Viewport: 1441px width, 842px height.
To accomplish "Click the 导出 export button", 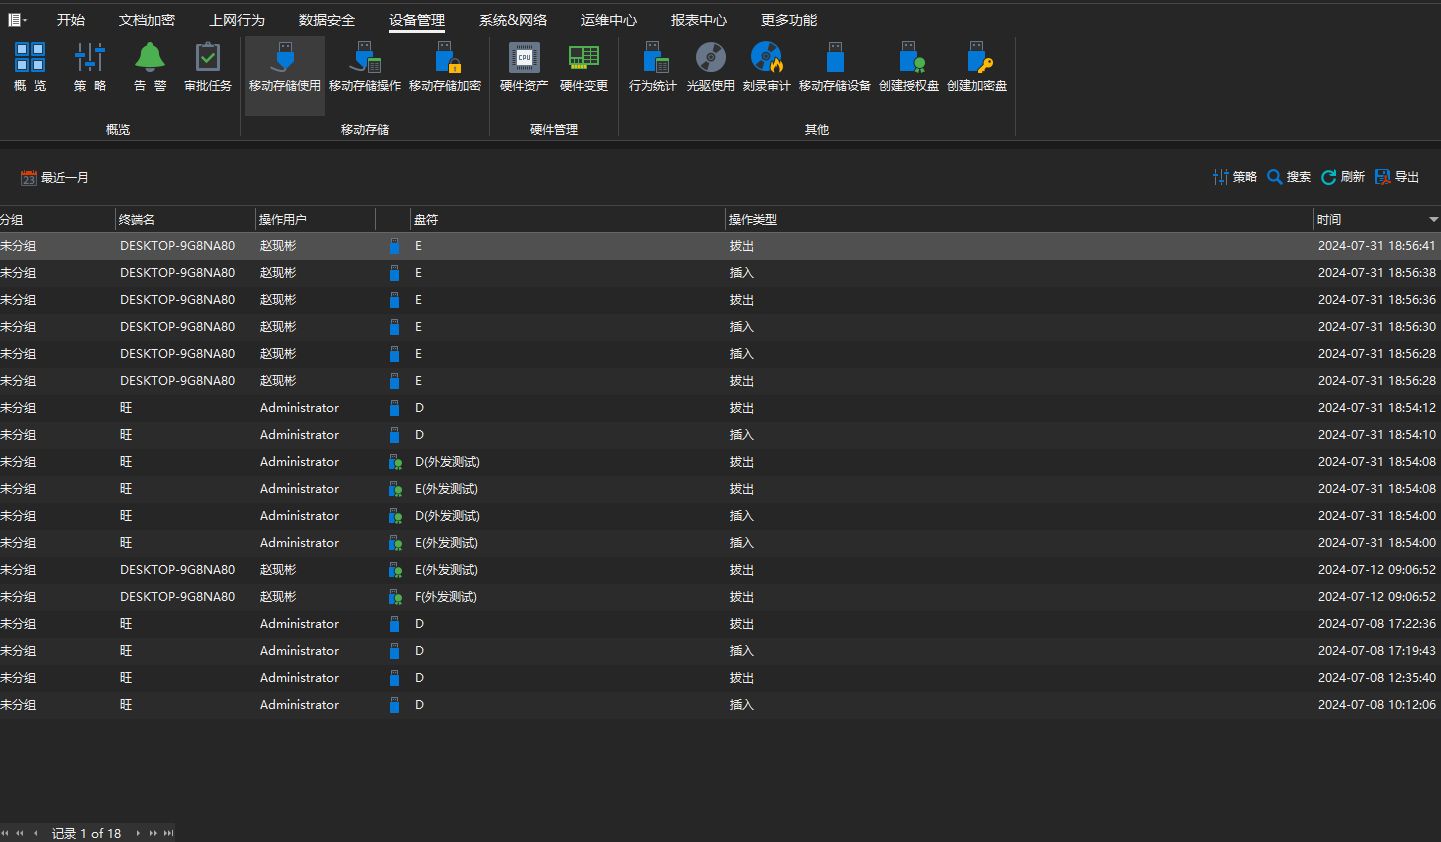I will (x=1397, y=177).
